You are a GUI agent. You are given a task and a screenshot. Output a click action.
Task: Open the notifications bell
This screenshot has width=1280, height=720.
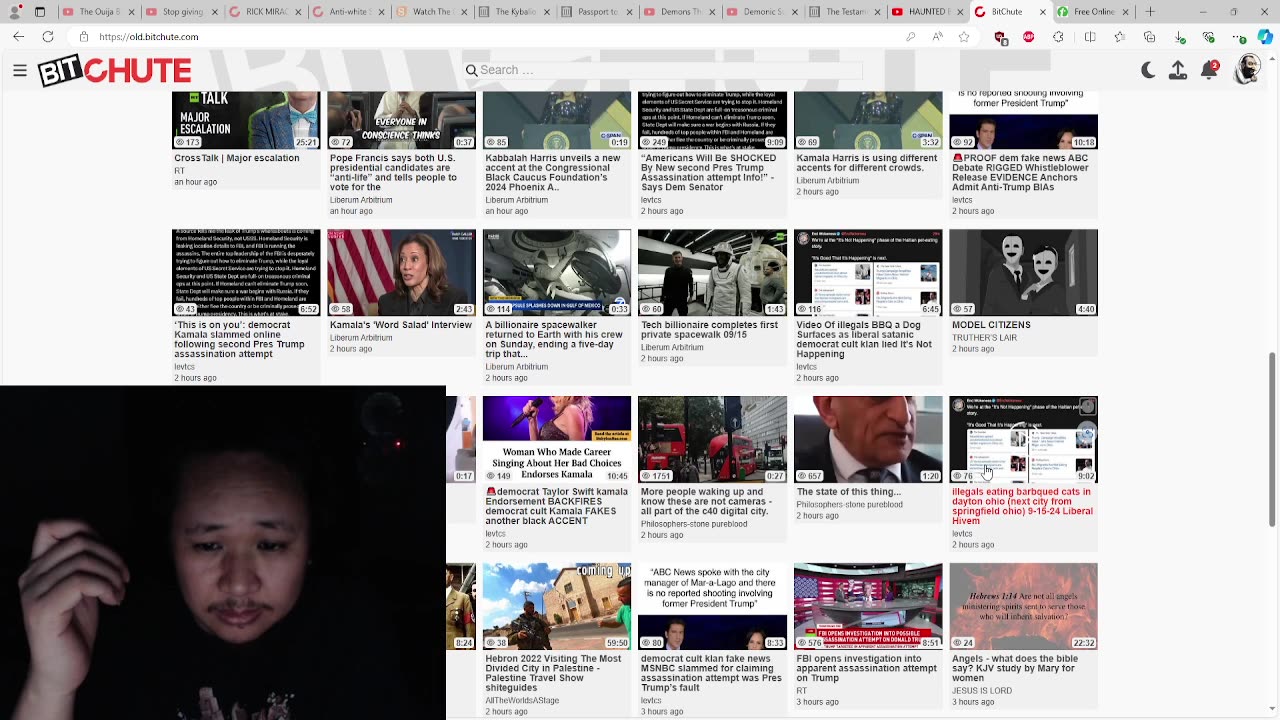click(1209, 70)
